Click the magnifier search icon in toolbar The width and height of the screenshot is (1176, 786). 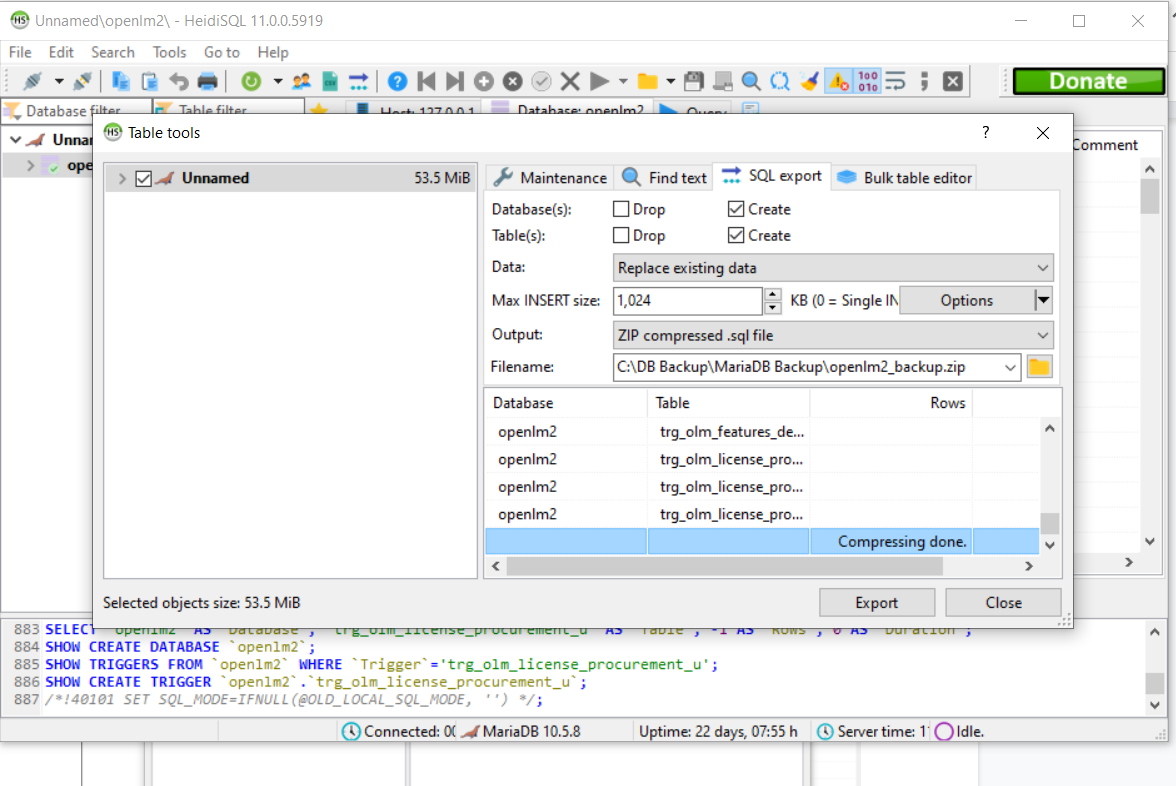tap(751, 81)
